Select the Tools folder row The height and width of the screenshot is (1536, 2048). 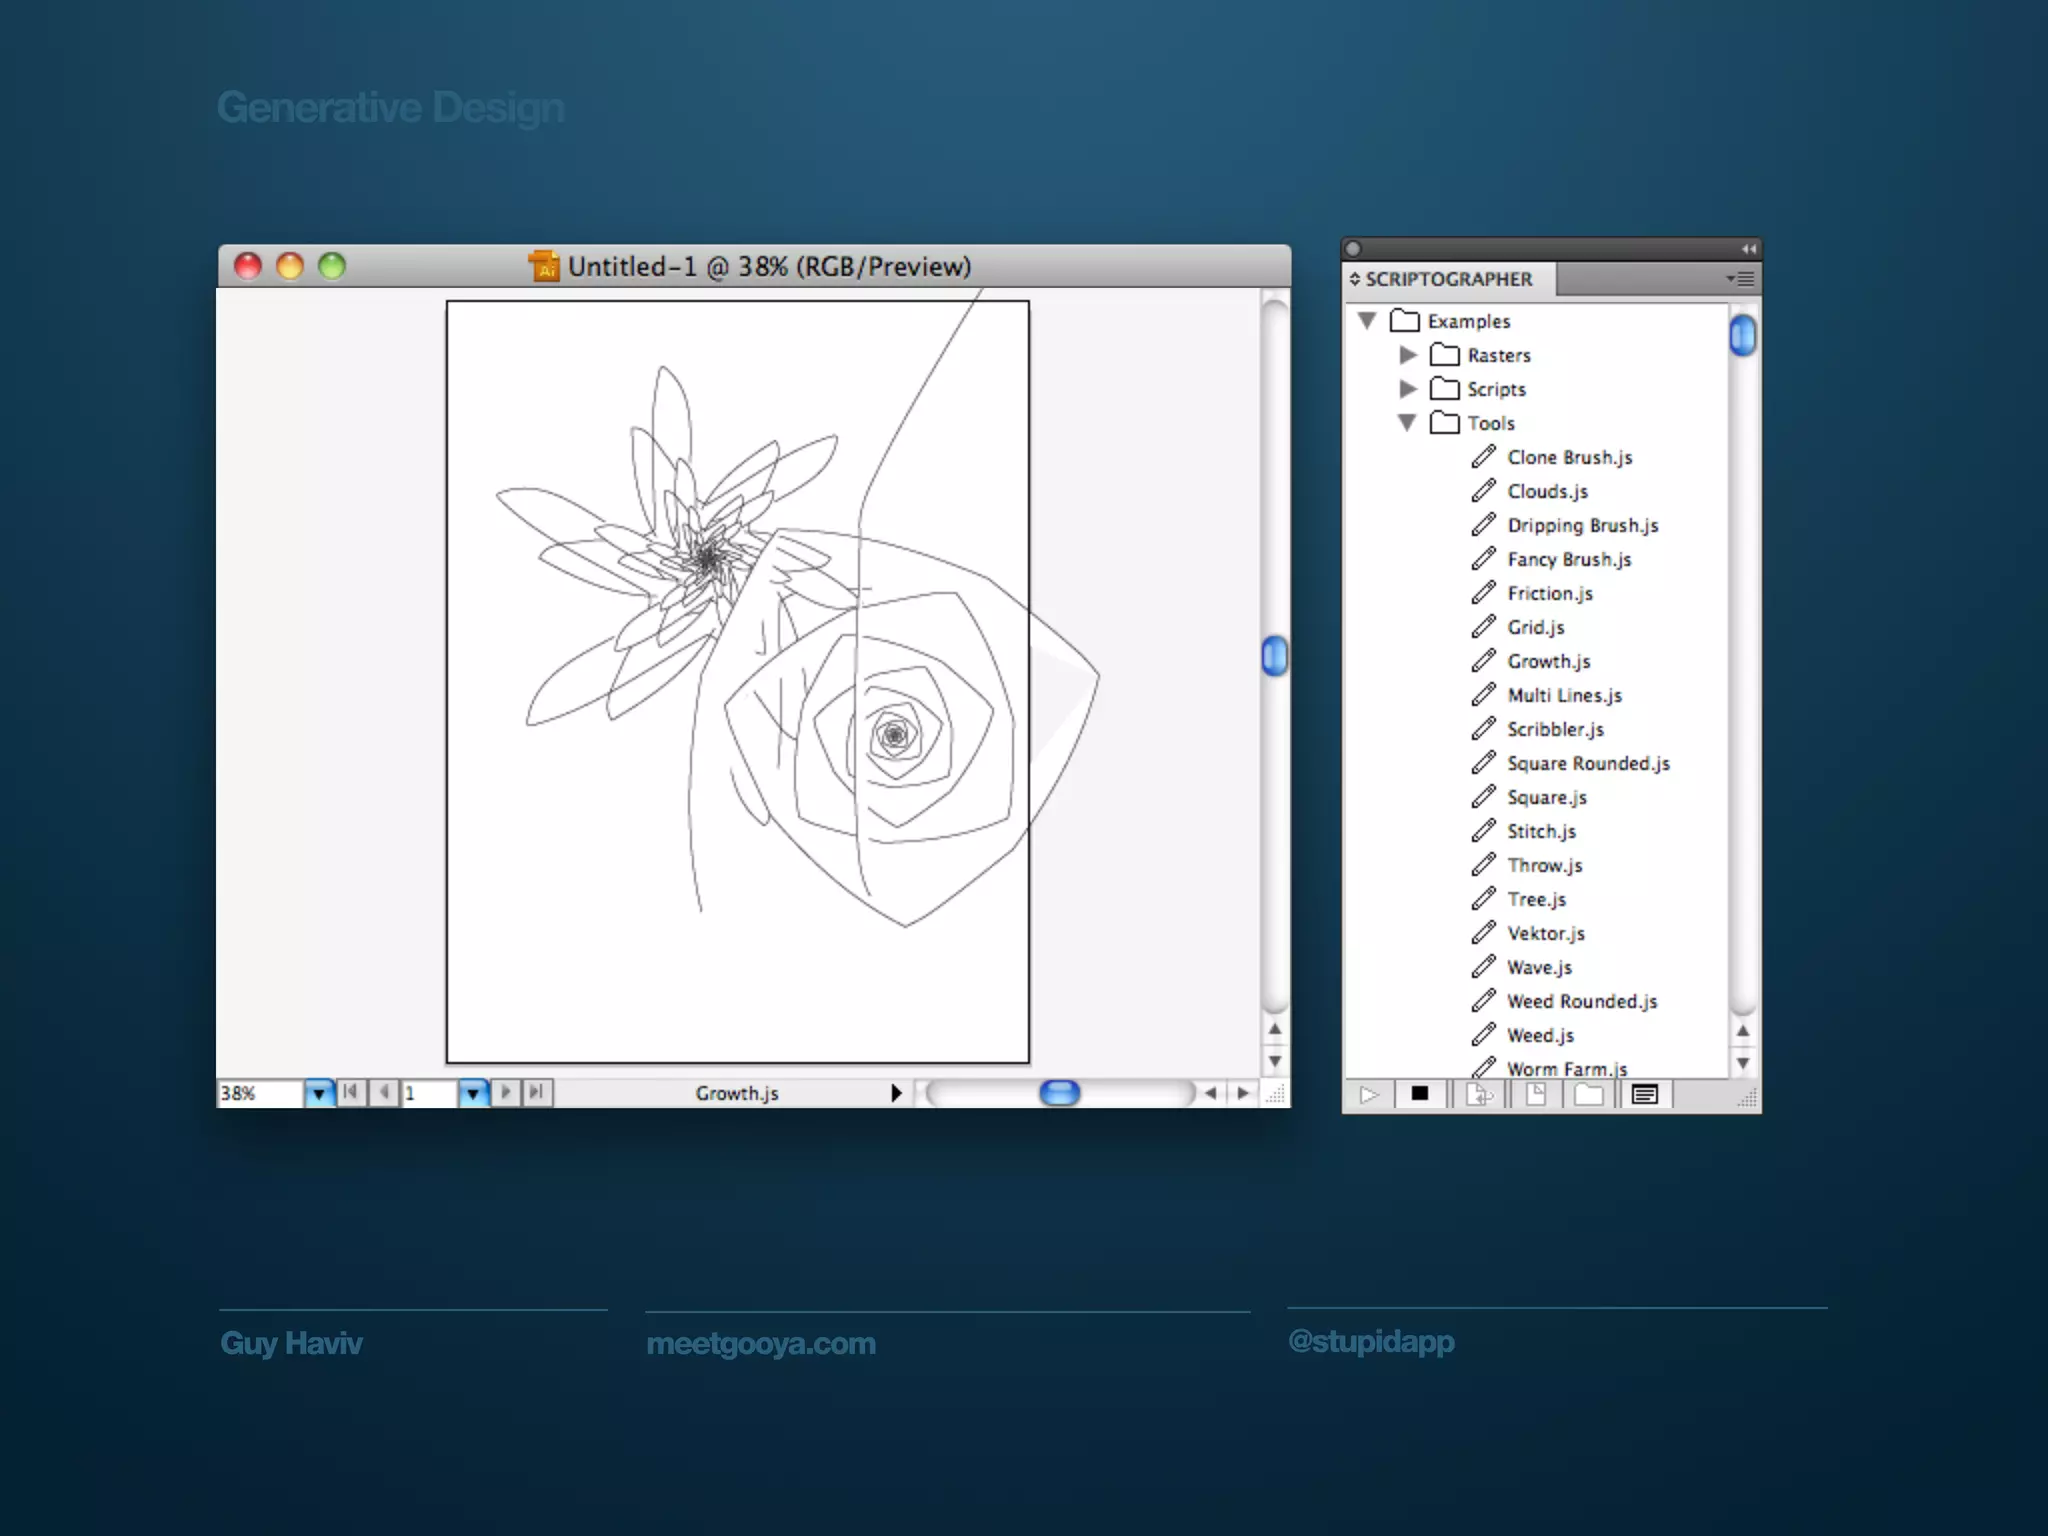[1536, 423]
